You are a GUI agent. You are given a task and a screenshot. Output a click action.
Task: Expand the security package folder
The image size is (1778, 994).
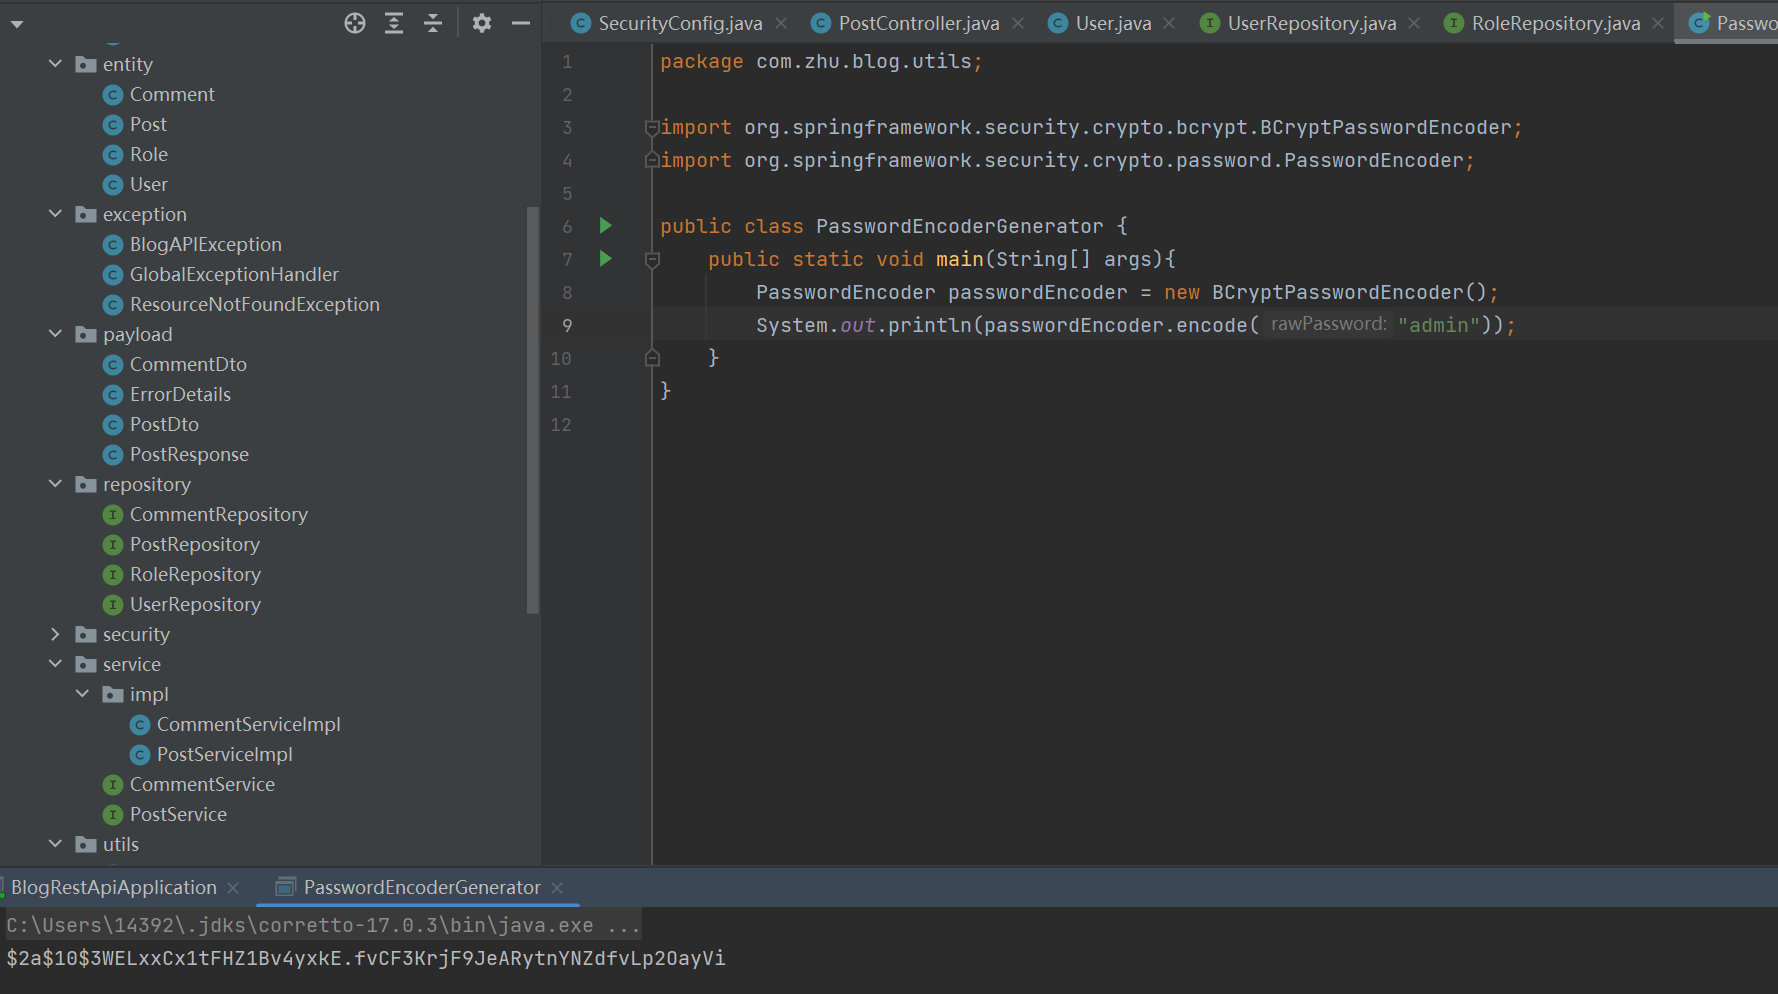55,634
